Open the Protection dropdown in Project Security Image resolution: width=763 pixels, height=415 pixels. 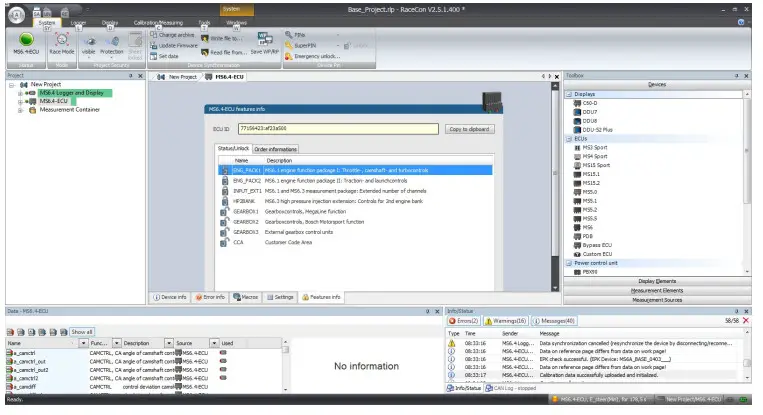[x=112, y=55]
